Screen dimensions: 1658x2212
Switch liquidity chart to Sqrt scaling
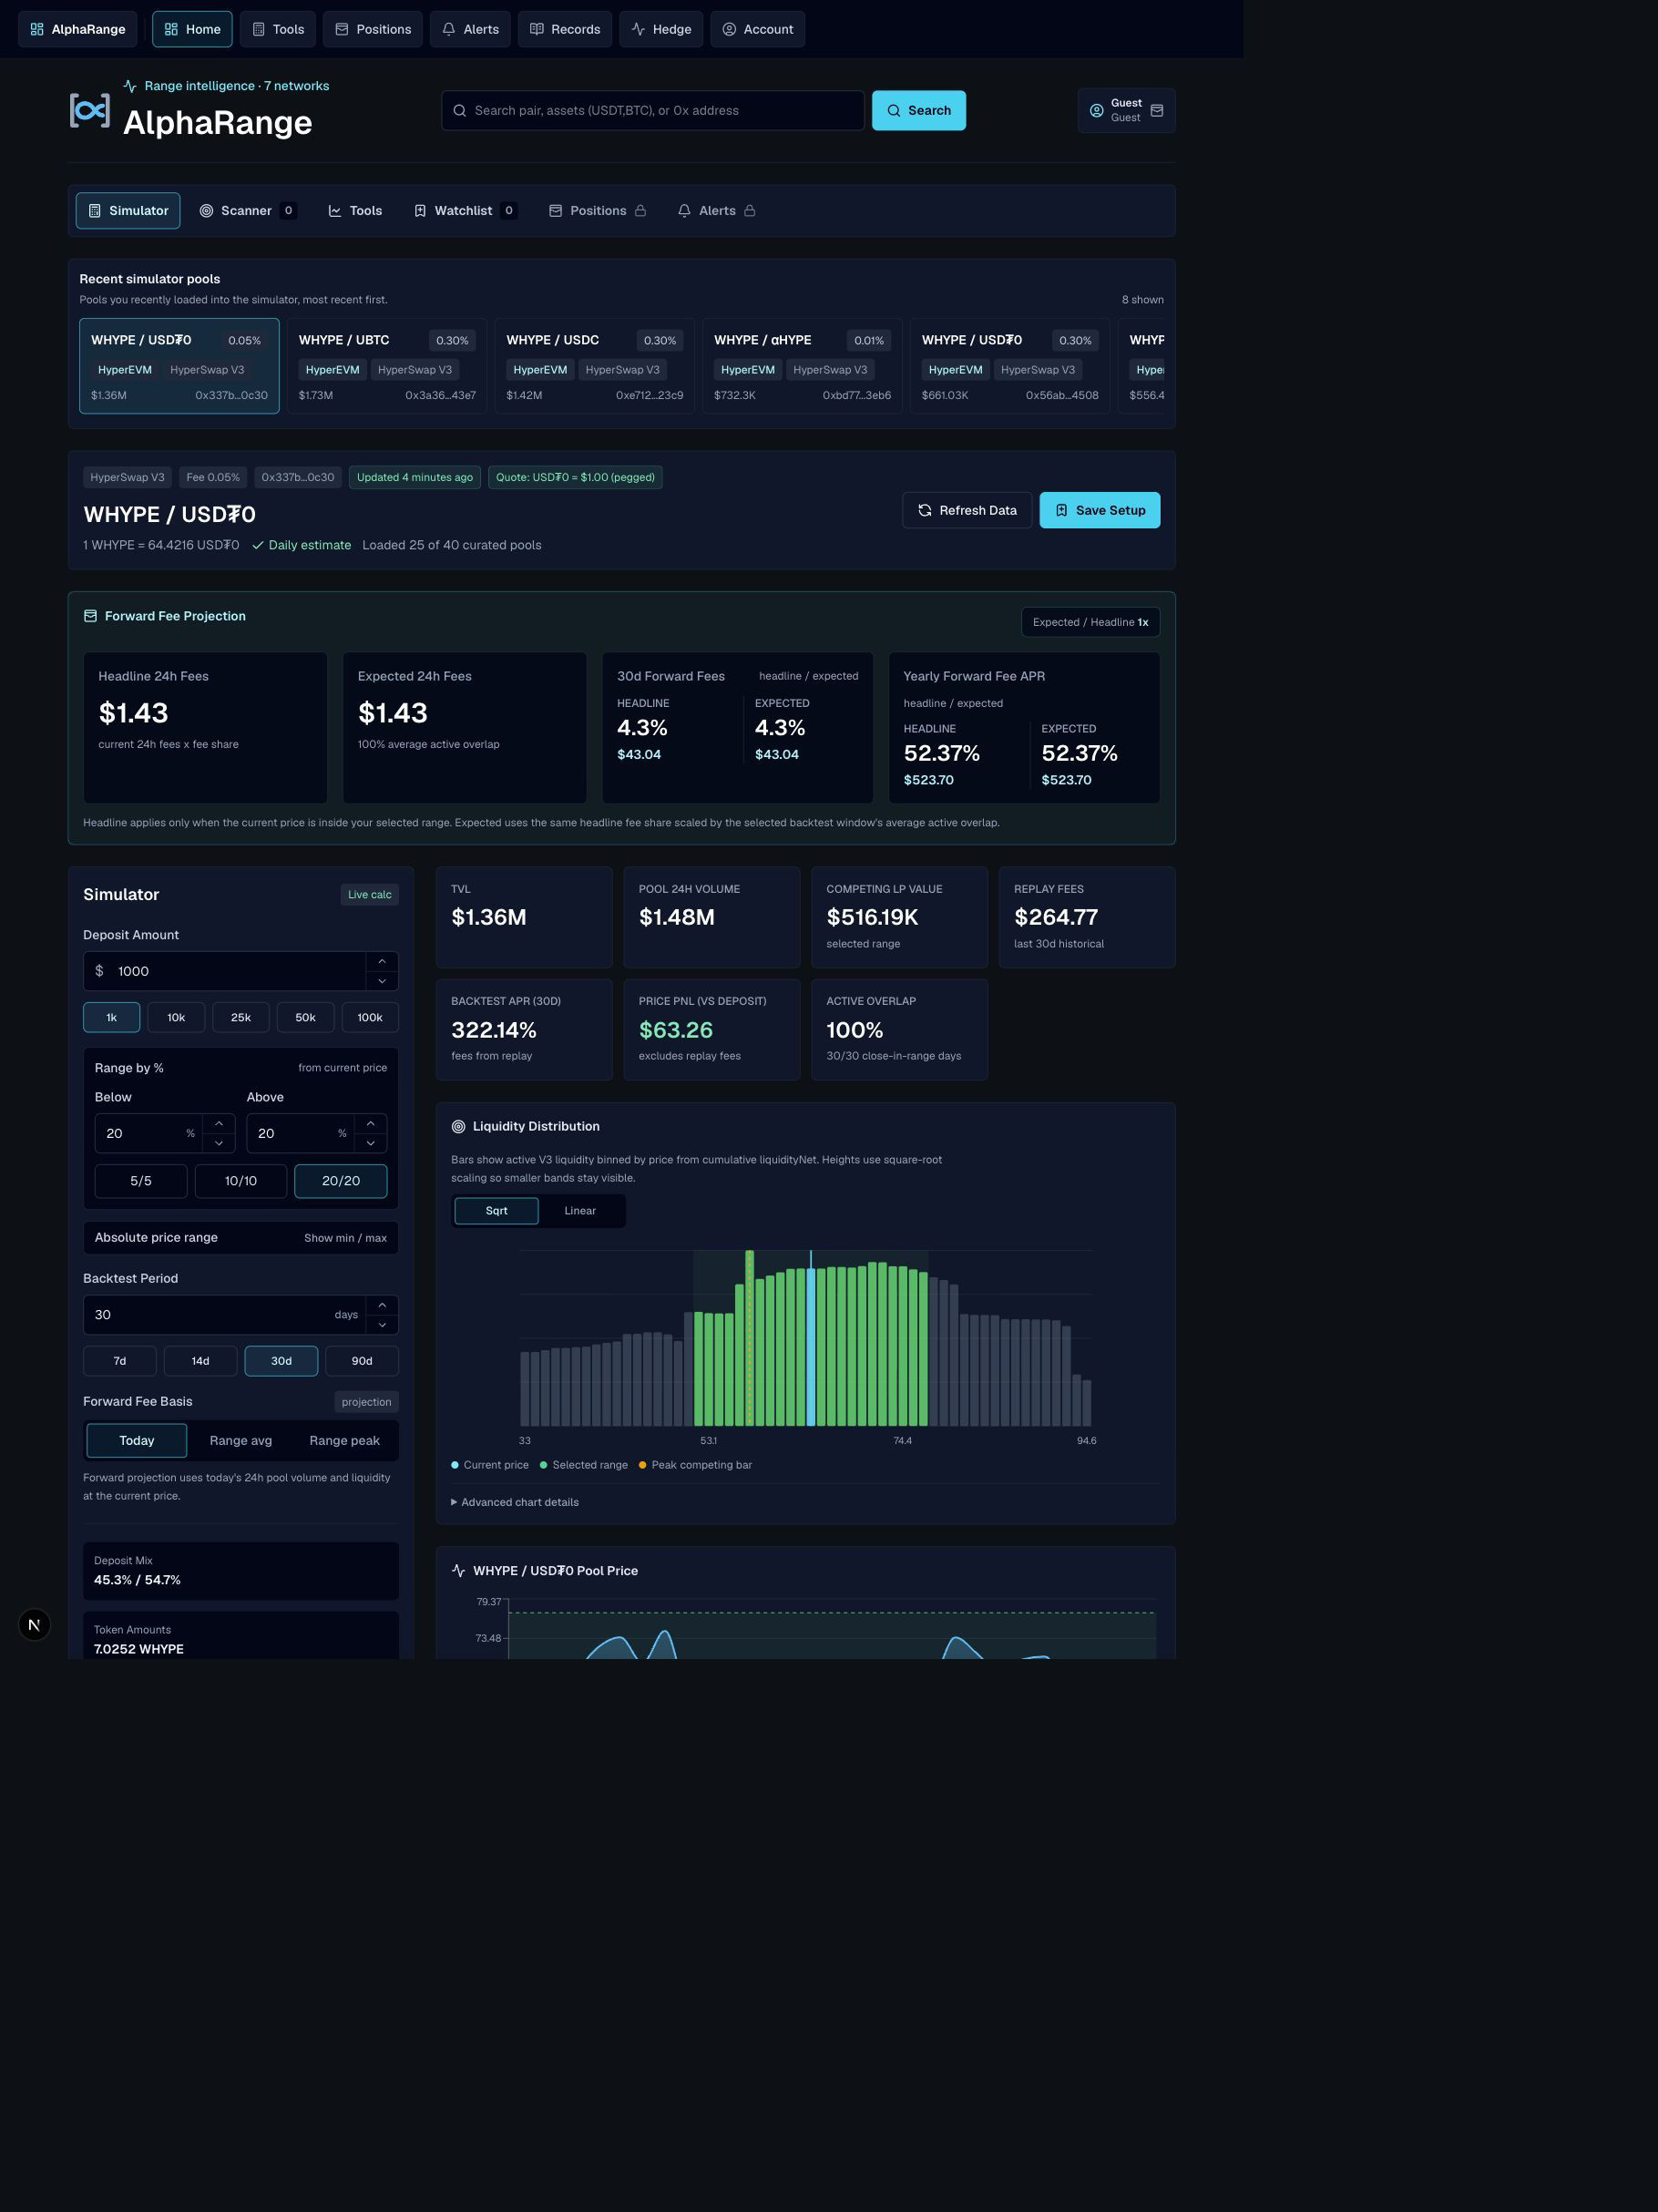click(x=497, y=1211)
